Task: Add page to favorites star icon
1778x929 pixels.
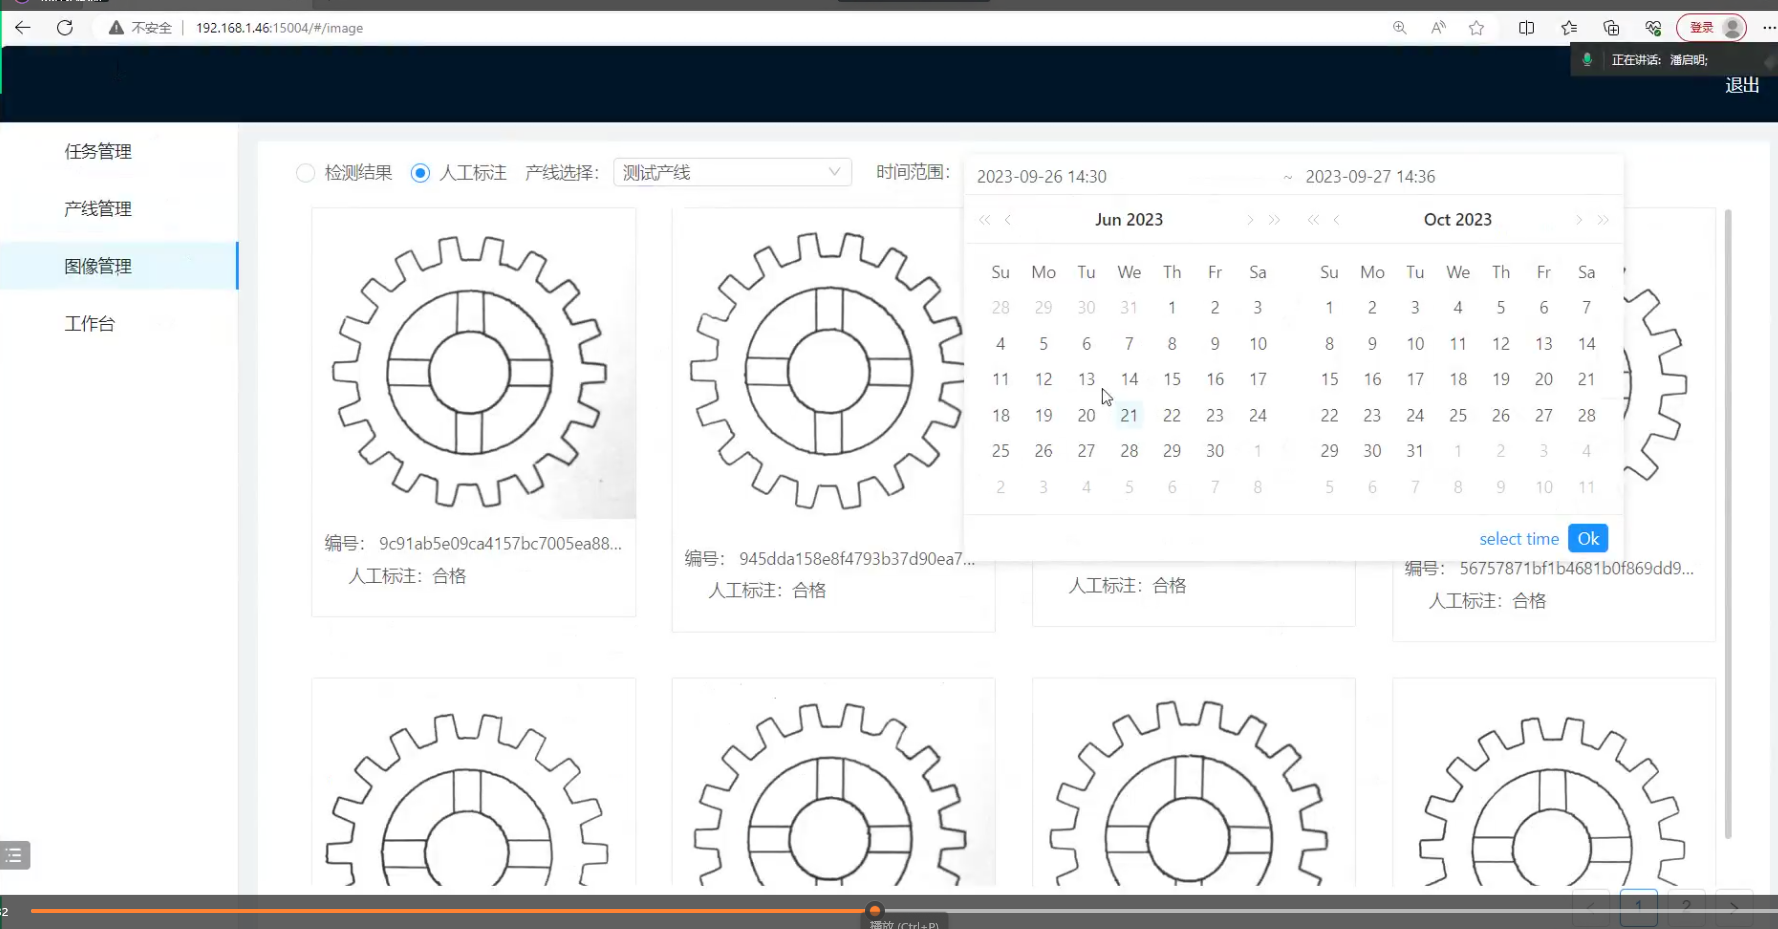Action: (1476, 28)
